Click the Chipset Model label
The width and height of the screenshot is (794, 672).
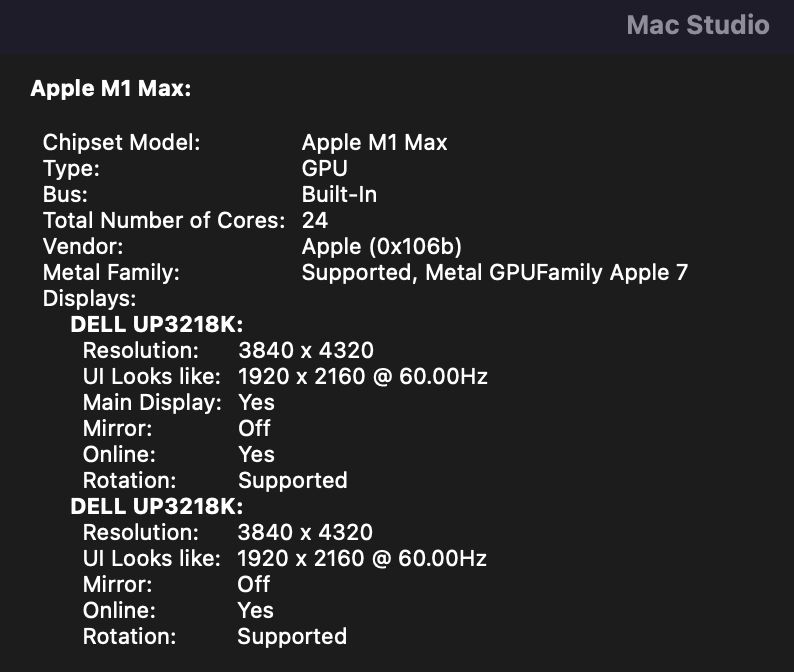(121, 142)
